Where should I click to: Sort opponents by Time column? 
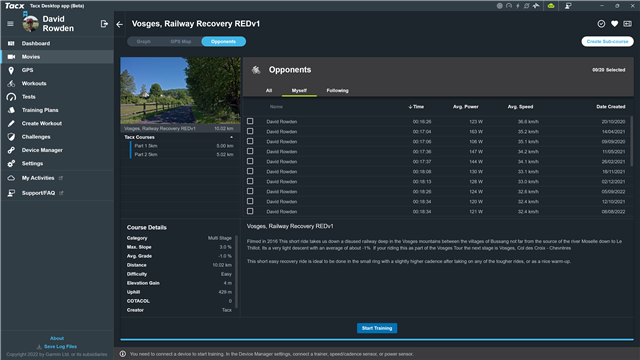click(x=416, y=107)
